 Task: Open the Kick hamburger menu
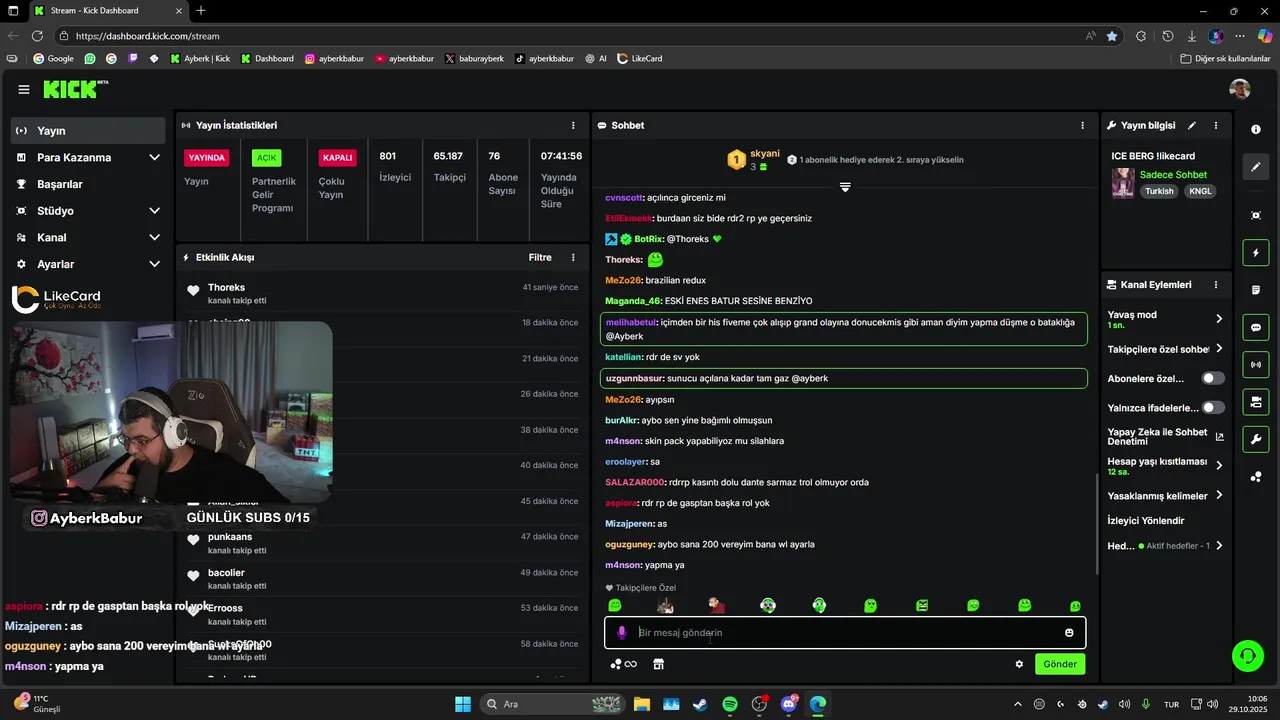24,90
